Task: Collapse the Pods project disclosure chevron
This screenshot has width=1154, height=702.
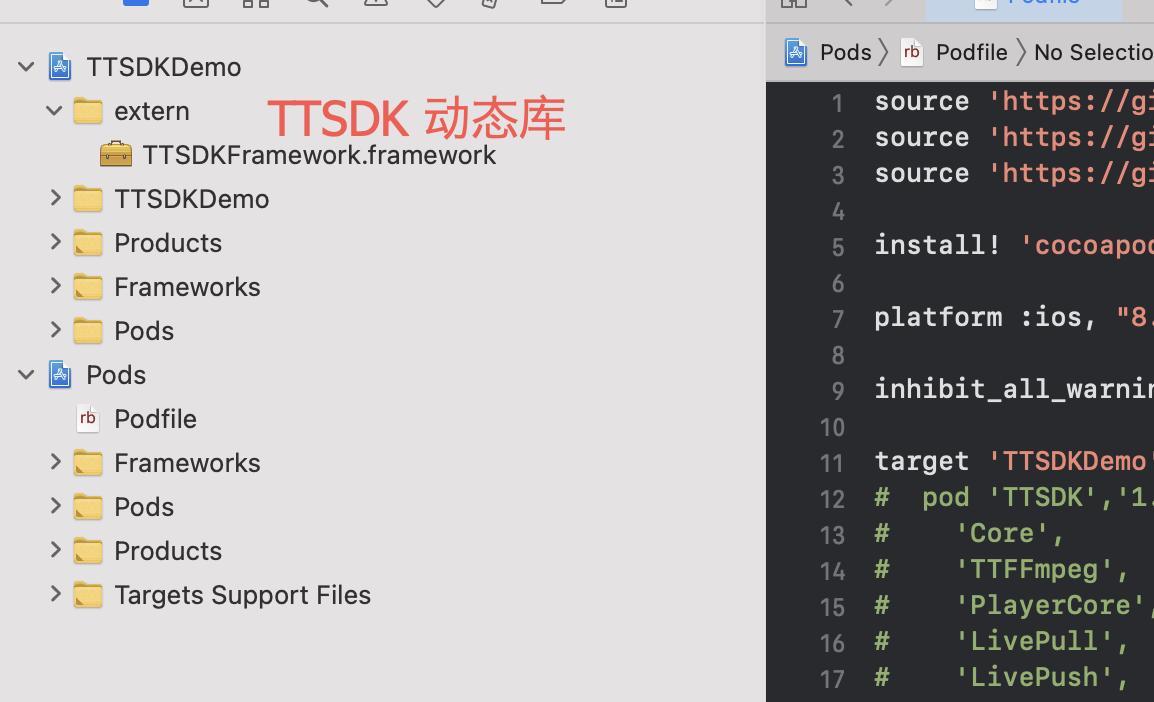Action: [26, 375]
